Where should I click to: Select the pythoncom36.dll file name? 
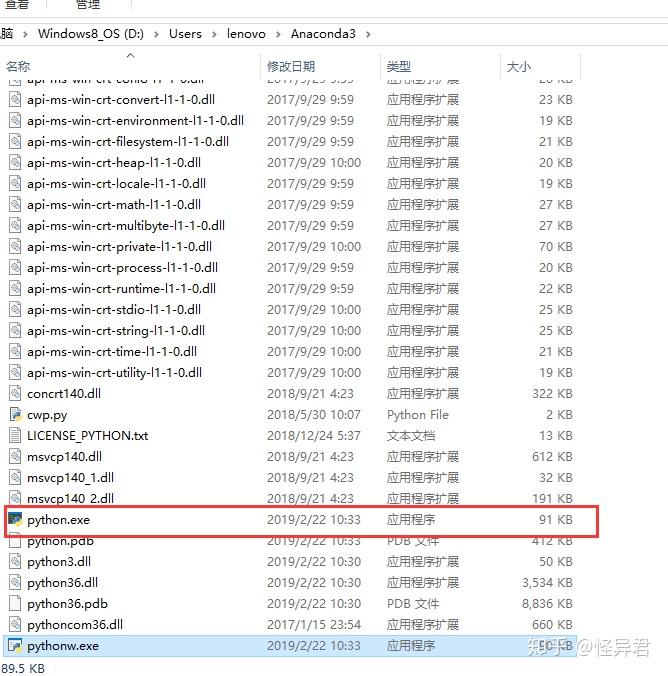click(75, 625)
